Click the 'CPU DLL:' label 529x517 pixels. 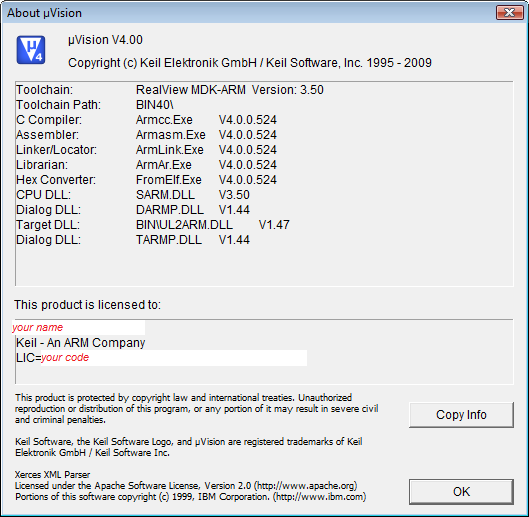(x=43, y=195)
